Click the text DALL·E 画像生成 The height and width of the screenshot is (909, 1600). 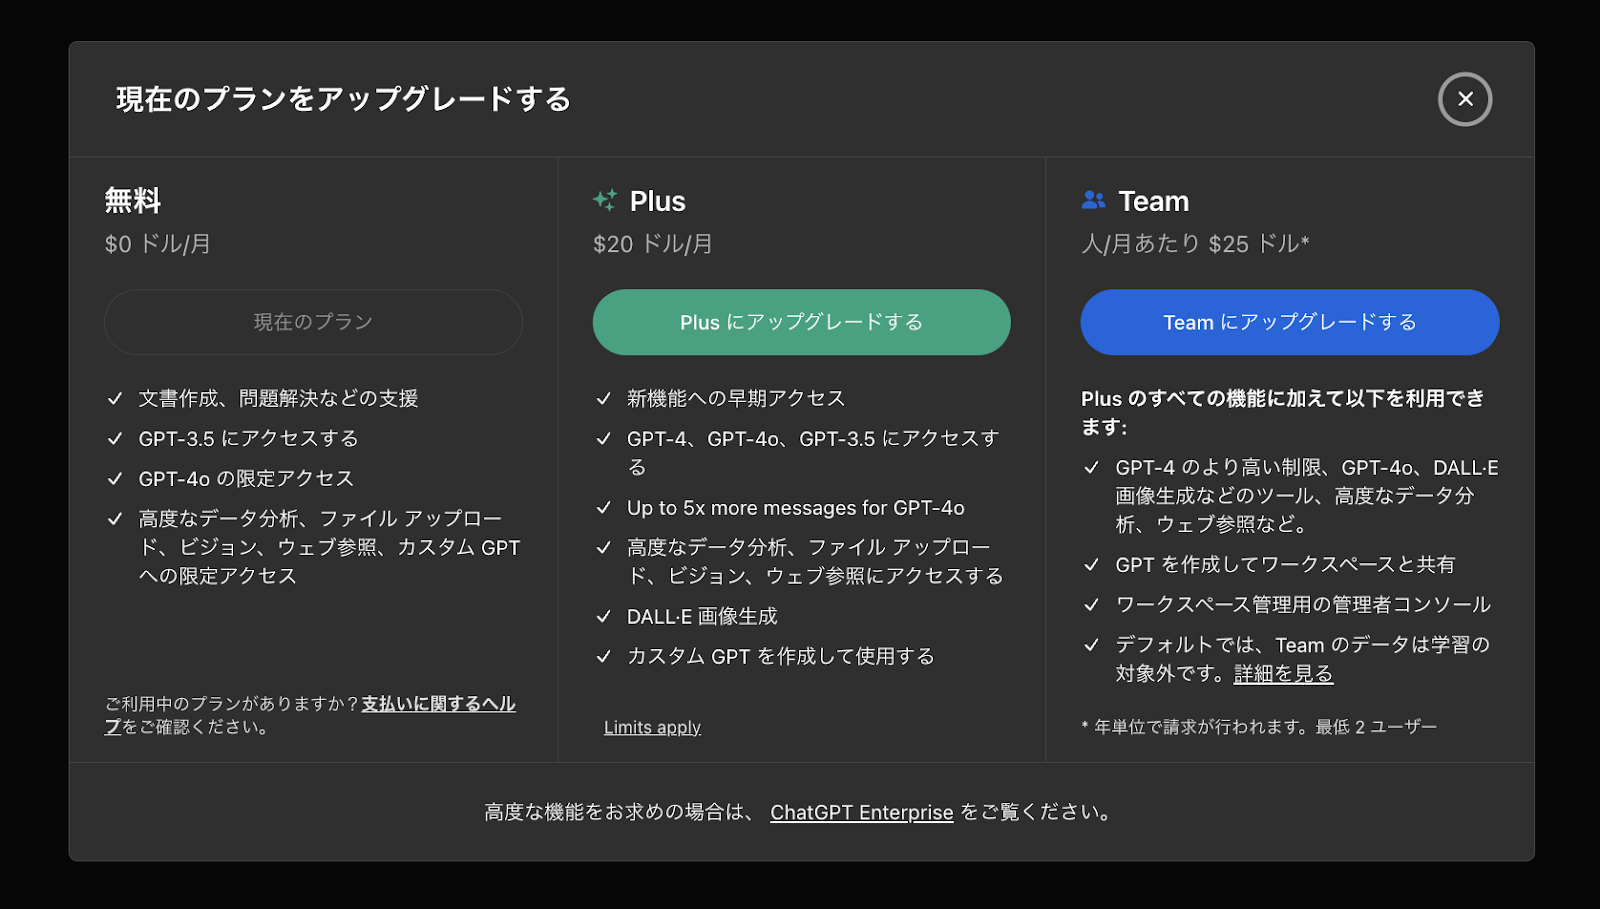pyautogui.click(x=702, y=616)
